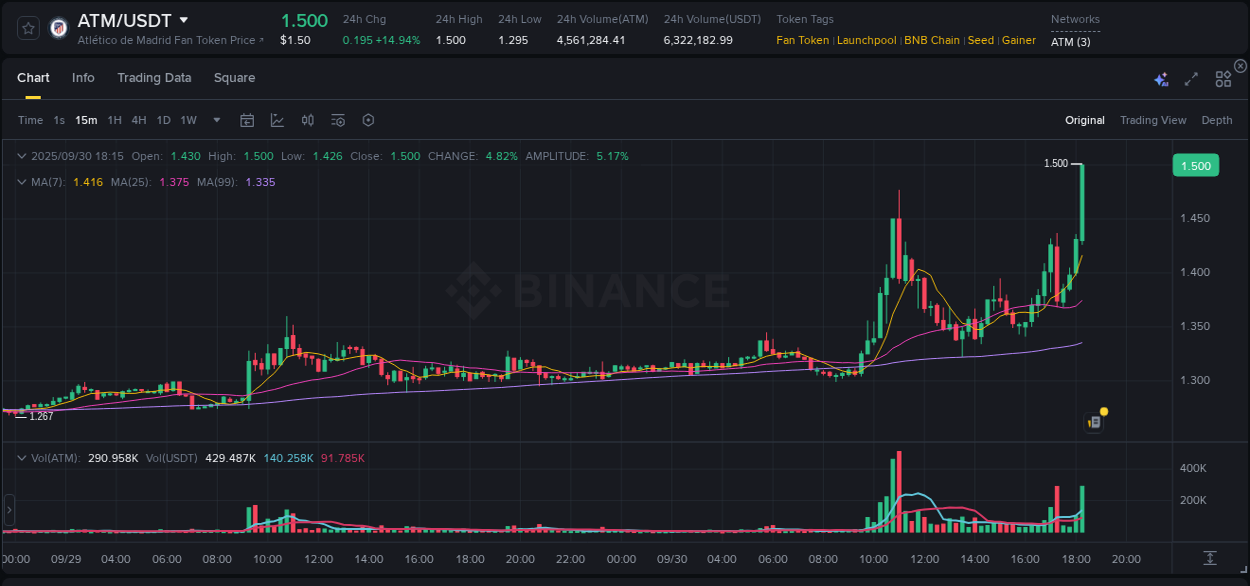This screenshot has height=586, width=1250.
Task: Open the indicator list settings icon
Action: pyautogui.click(x=337, y=120)
